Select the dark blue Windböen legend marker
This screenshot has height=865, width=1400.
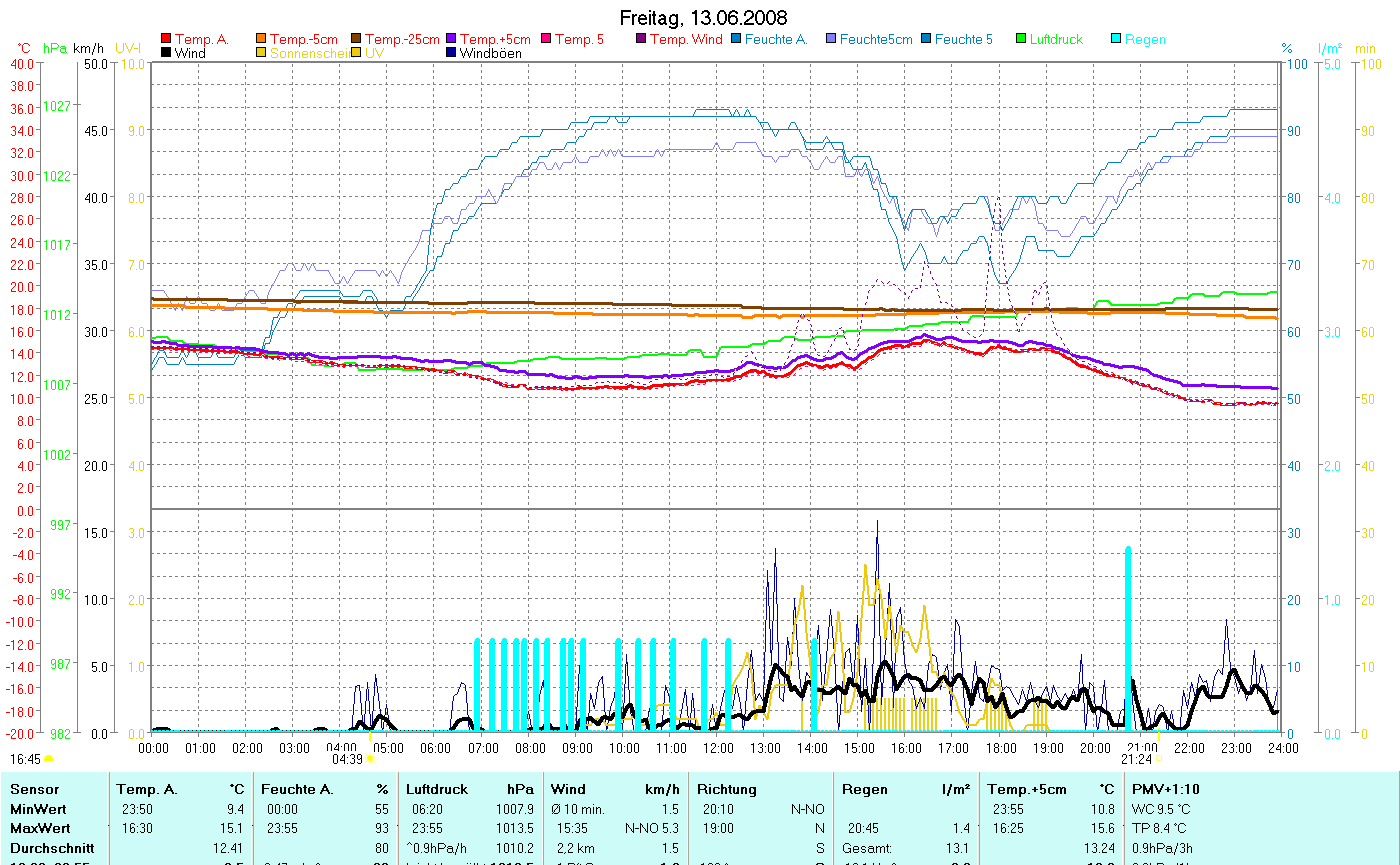(451, 54)
